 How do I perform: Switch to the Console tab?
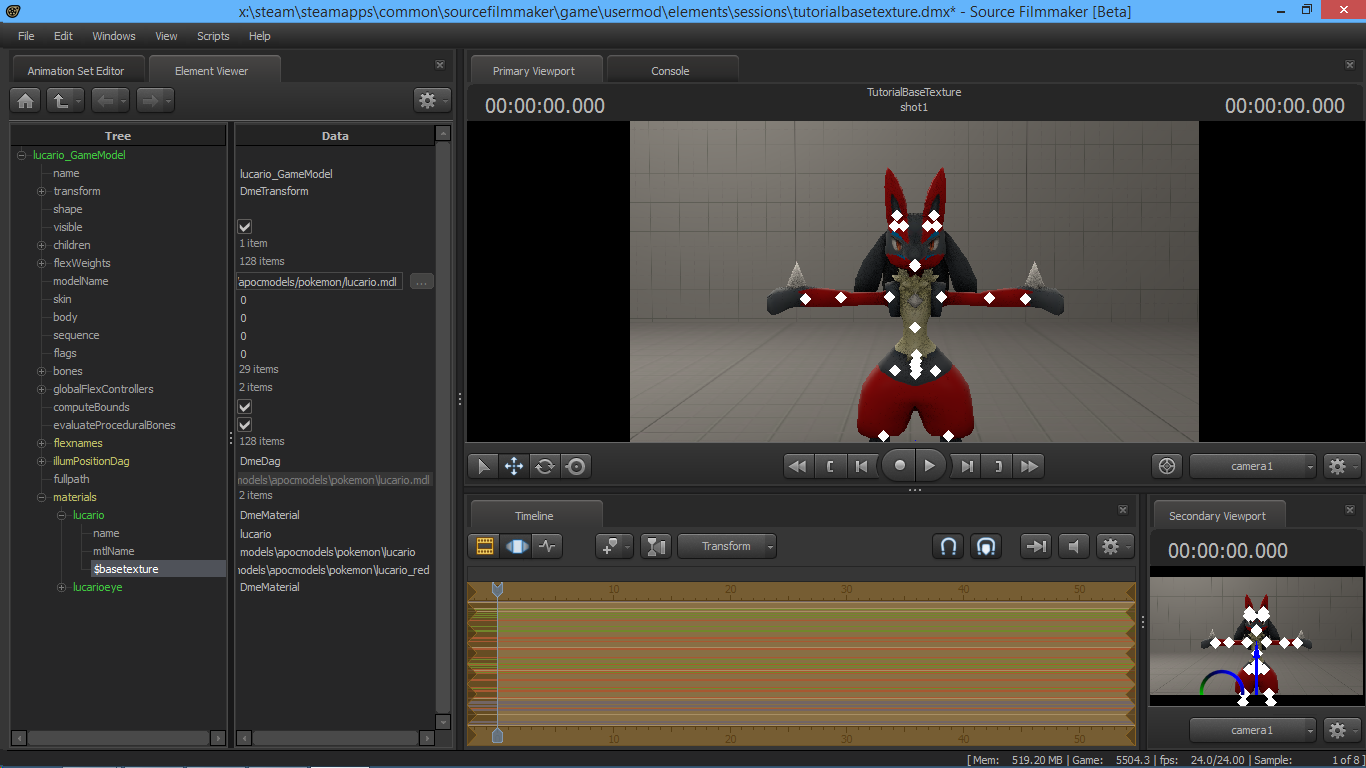(670, 71)
